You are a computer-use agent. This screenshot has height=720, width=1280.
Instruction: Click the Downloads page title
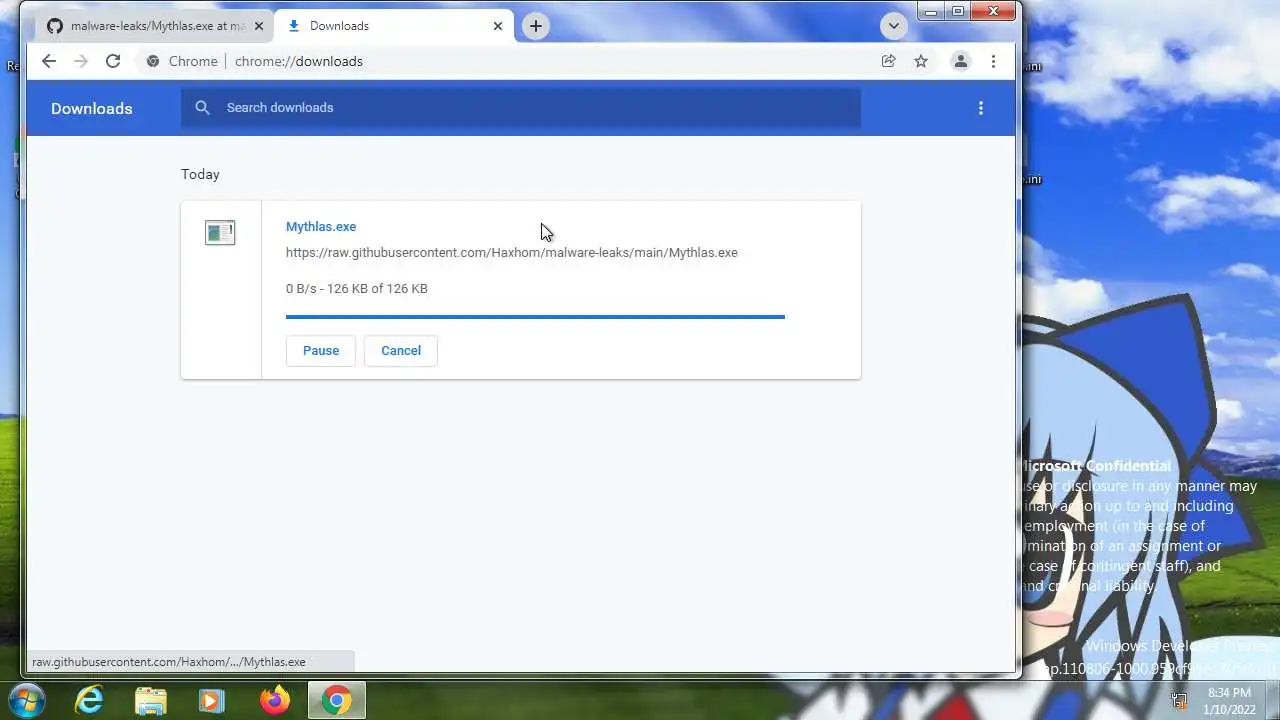pos(92,108)
